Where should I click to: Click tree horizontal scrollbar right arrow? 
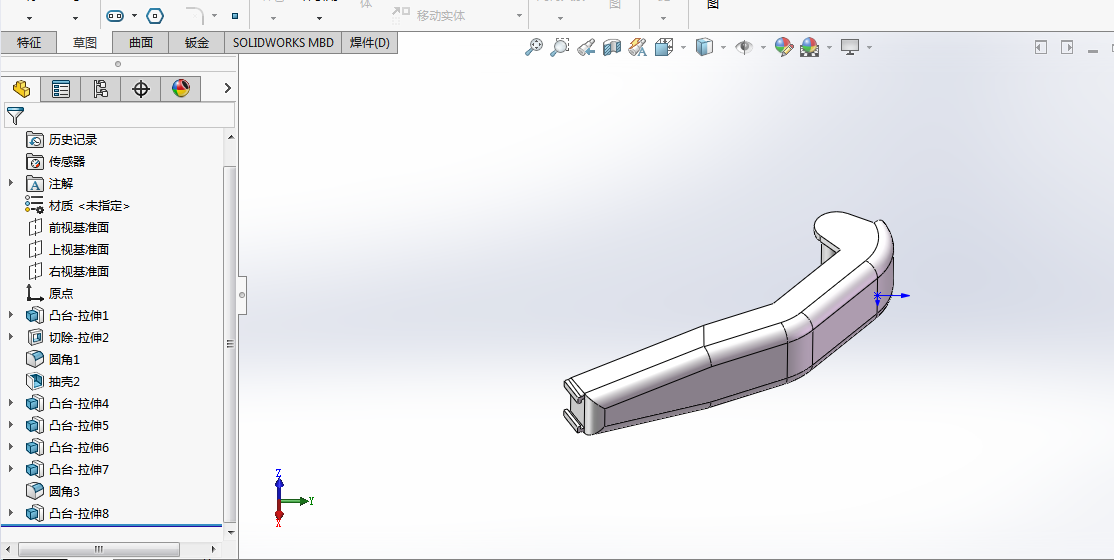coord(214,549)
